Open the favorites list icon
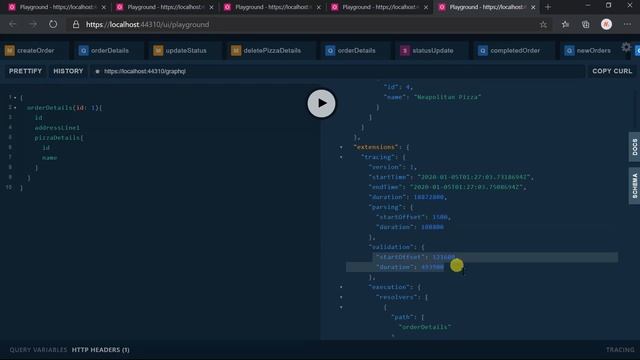The height and width of the screenshot is (360, 640). coord(565,24)
